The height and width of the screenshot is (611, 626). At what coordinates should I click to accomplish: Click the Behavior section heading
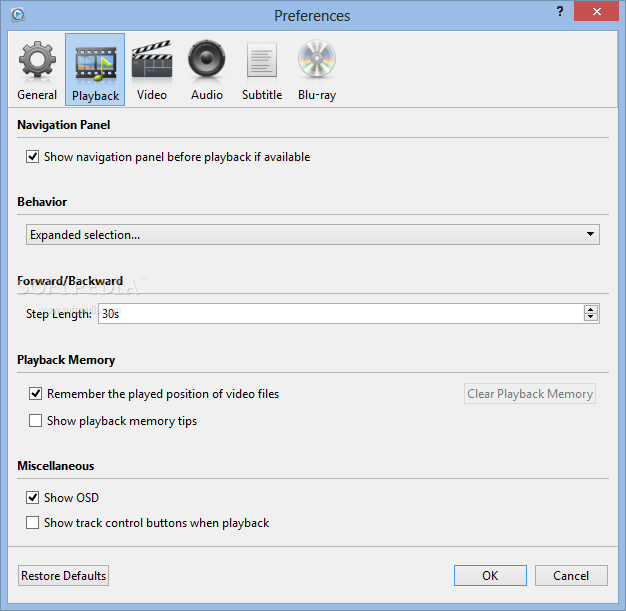pyautogui.click(x=42, y=202)
